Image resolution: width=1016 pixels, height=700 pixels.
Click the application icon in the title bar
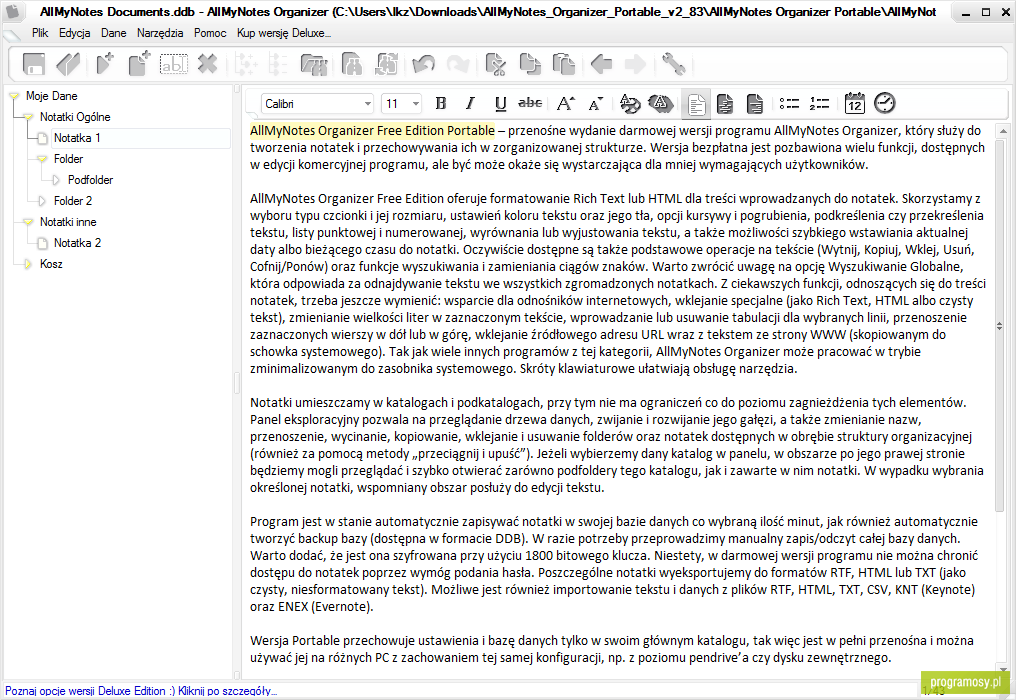click(13, 12)
